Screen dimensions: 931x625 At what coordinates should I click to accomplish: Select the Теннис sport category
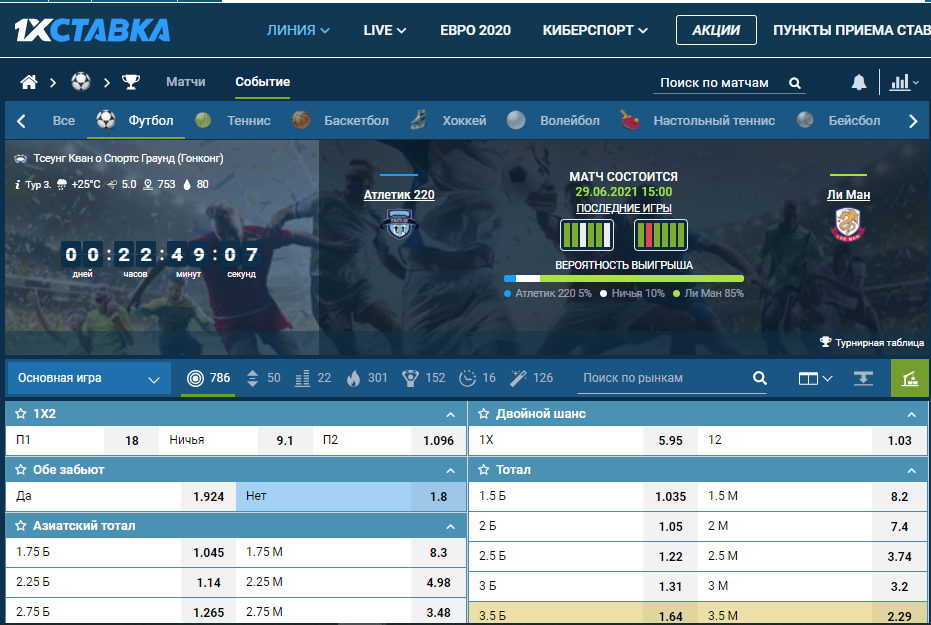(233, 120)
